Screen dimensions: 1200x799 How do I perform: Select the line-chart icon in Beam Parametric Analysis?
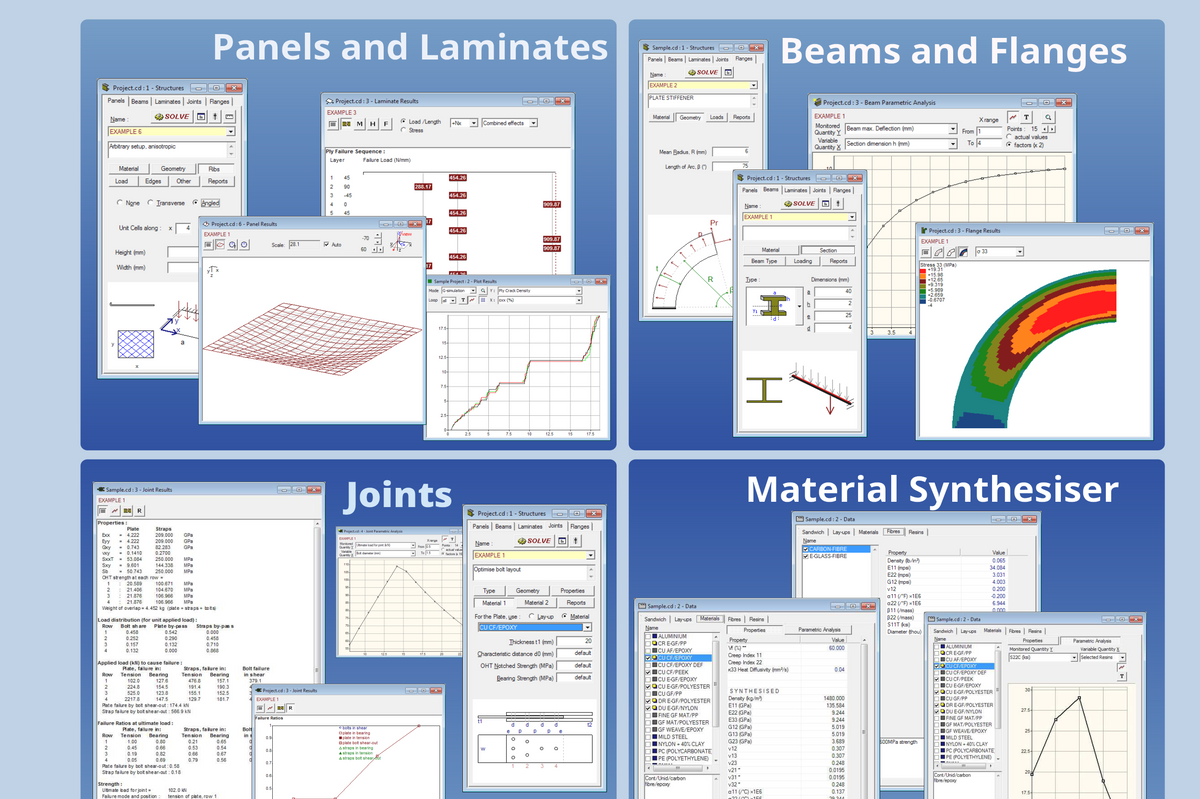(1013, 118)
